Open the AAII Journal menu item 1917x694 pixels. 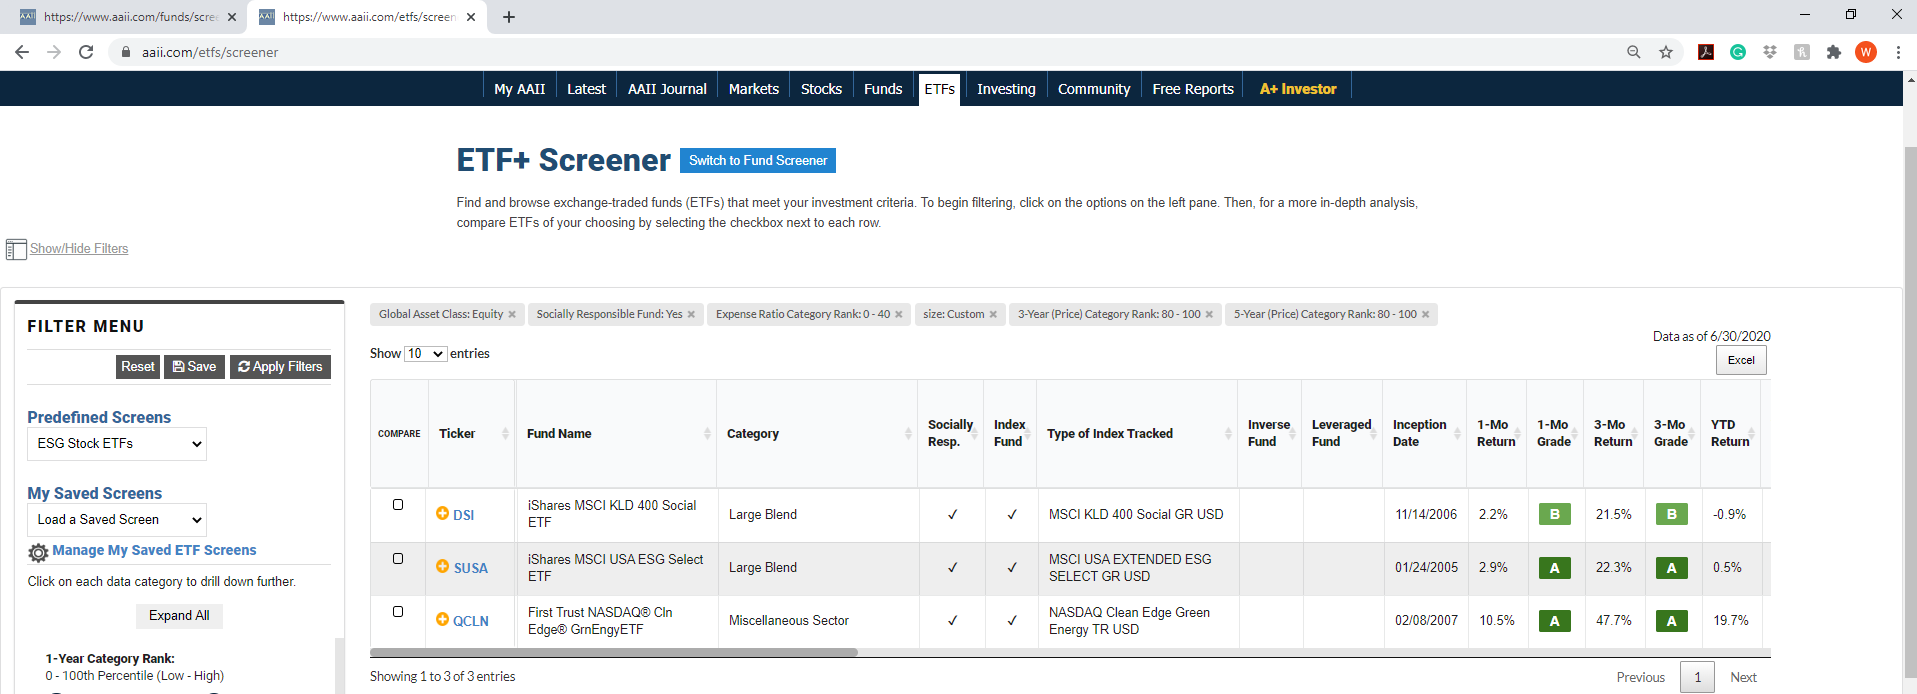click(x=667, y=89)
